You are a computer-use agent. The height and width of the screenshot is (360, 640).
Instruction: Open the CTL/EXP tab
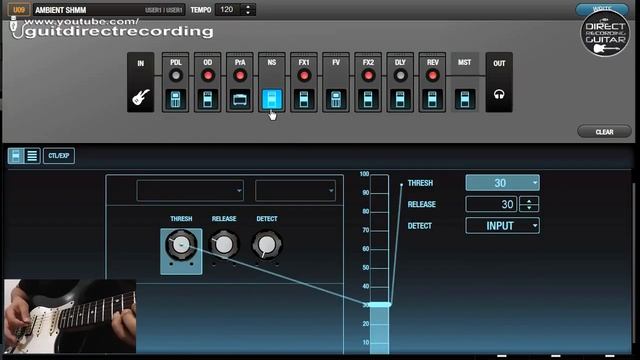coord(59,156)
